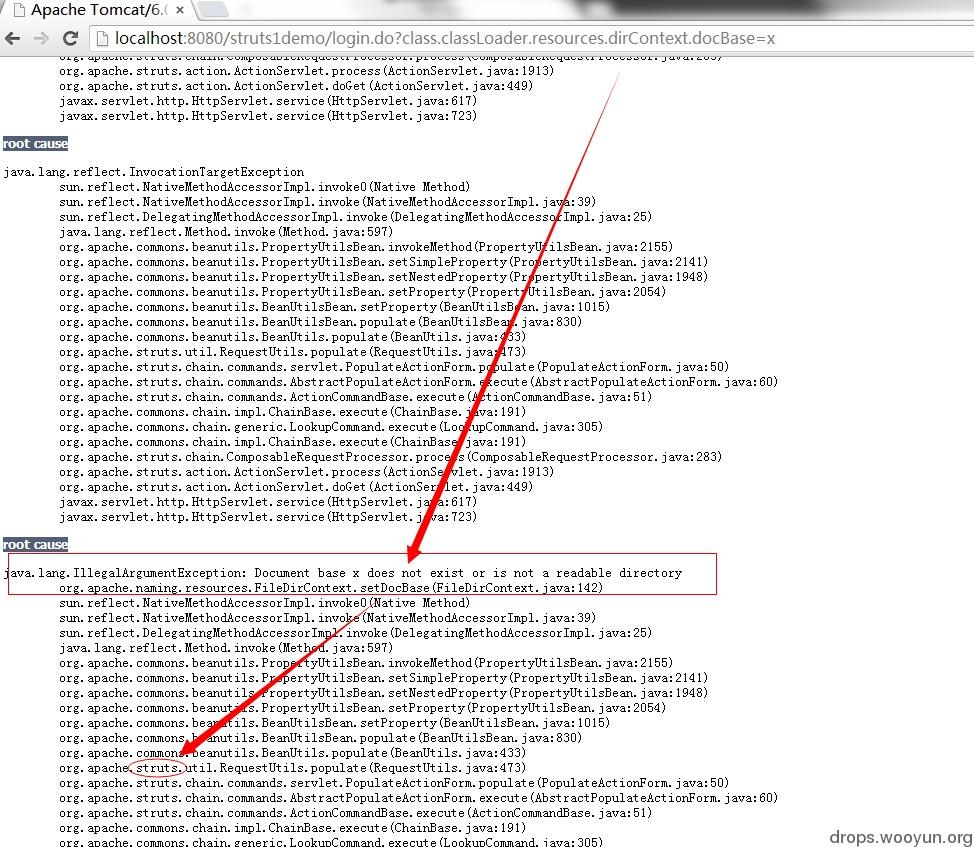Click root cause heading above IllegalArgumentException

[x=35, y=545]
